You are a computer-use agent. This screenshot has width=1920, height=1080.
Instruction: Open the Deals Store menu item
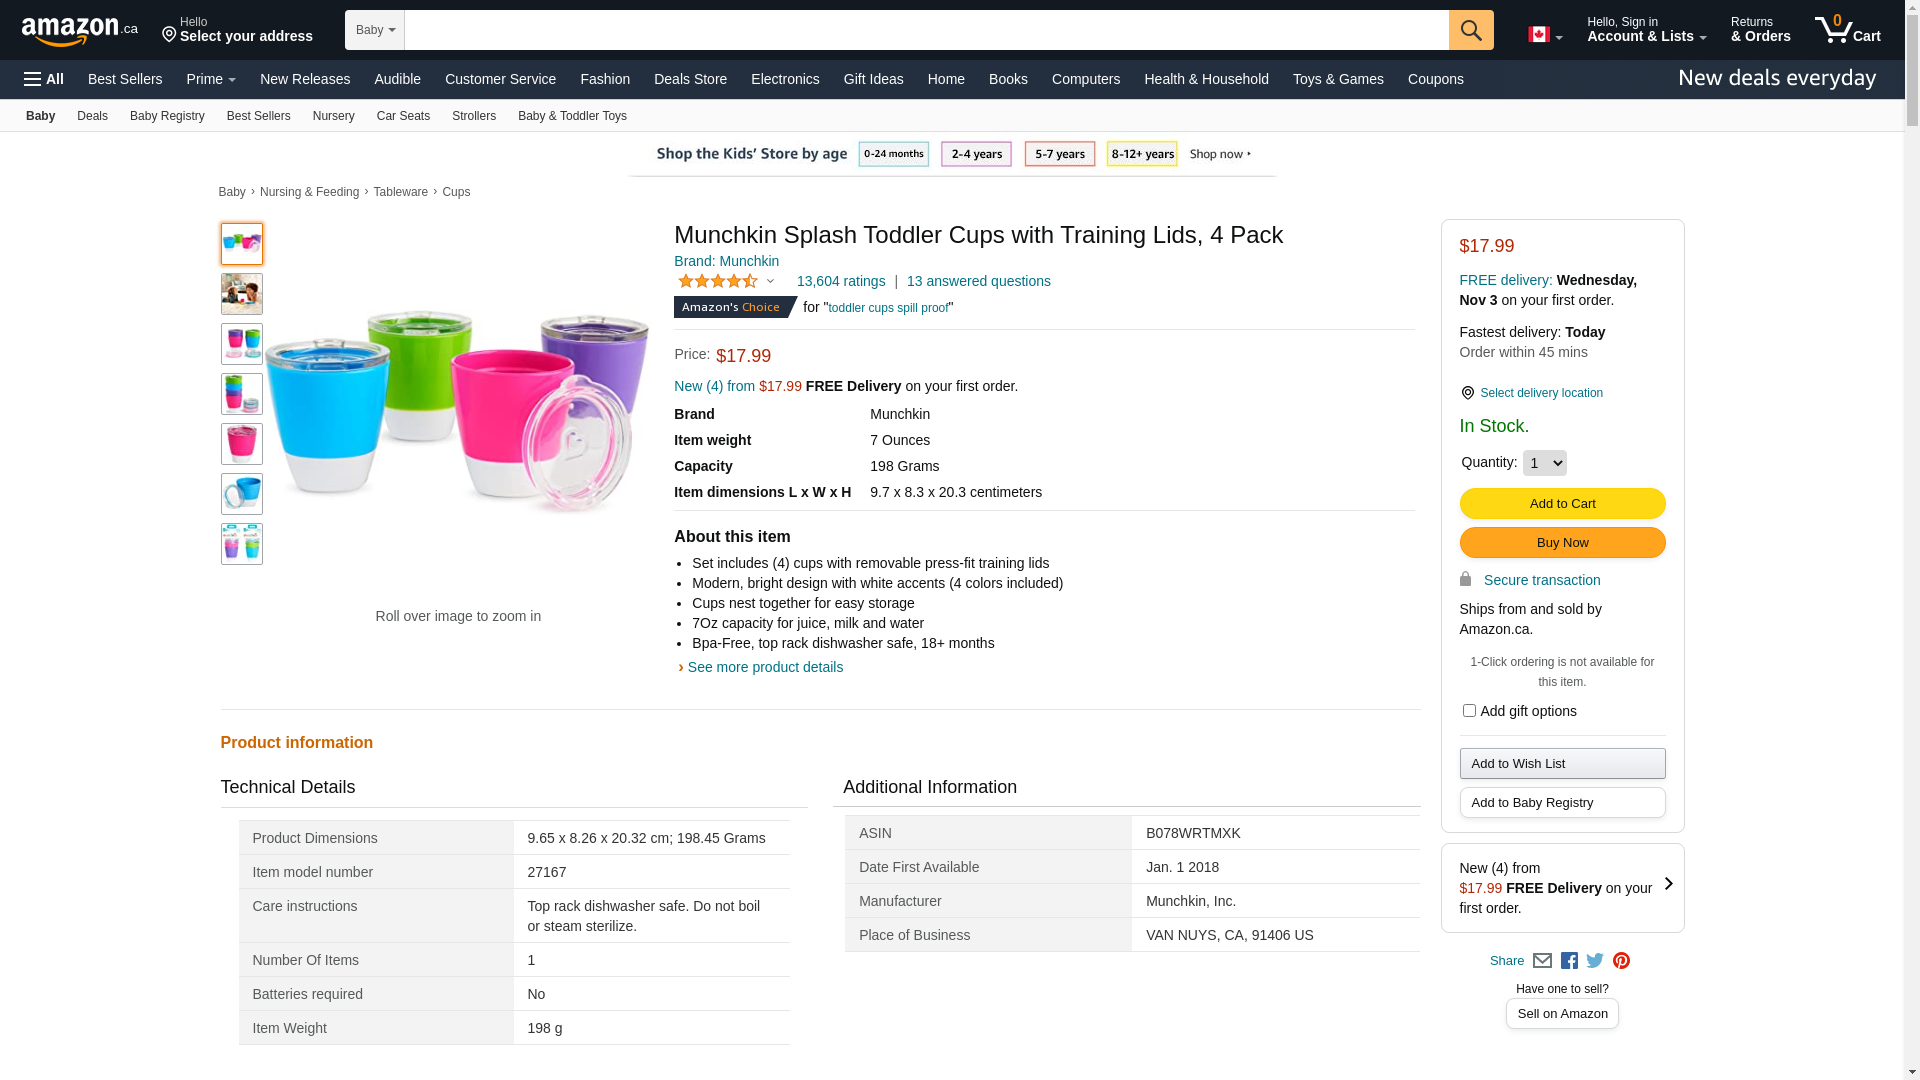tap(690, 79)
